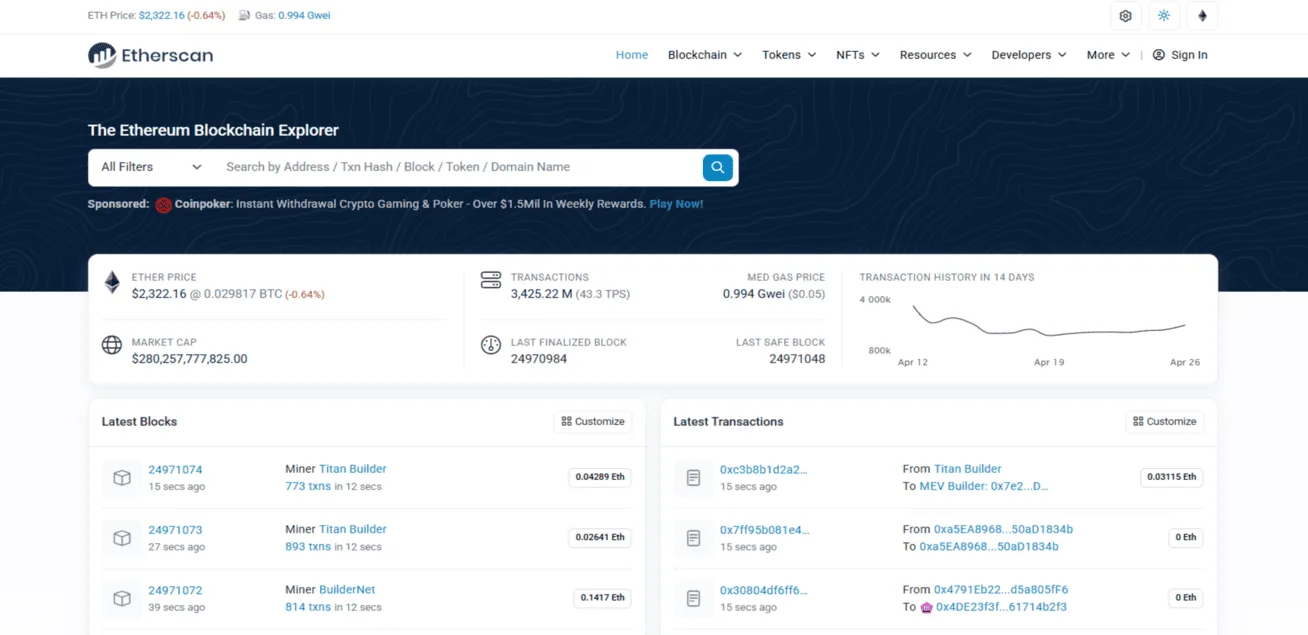Click the cube icon for block 24971073
Viewport: 1308px width, 635px height.
[x=122, y=538]
